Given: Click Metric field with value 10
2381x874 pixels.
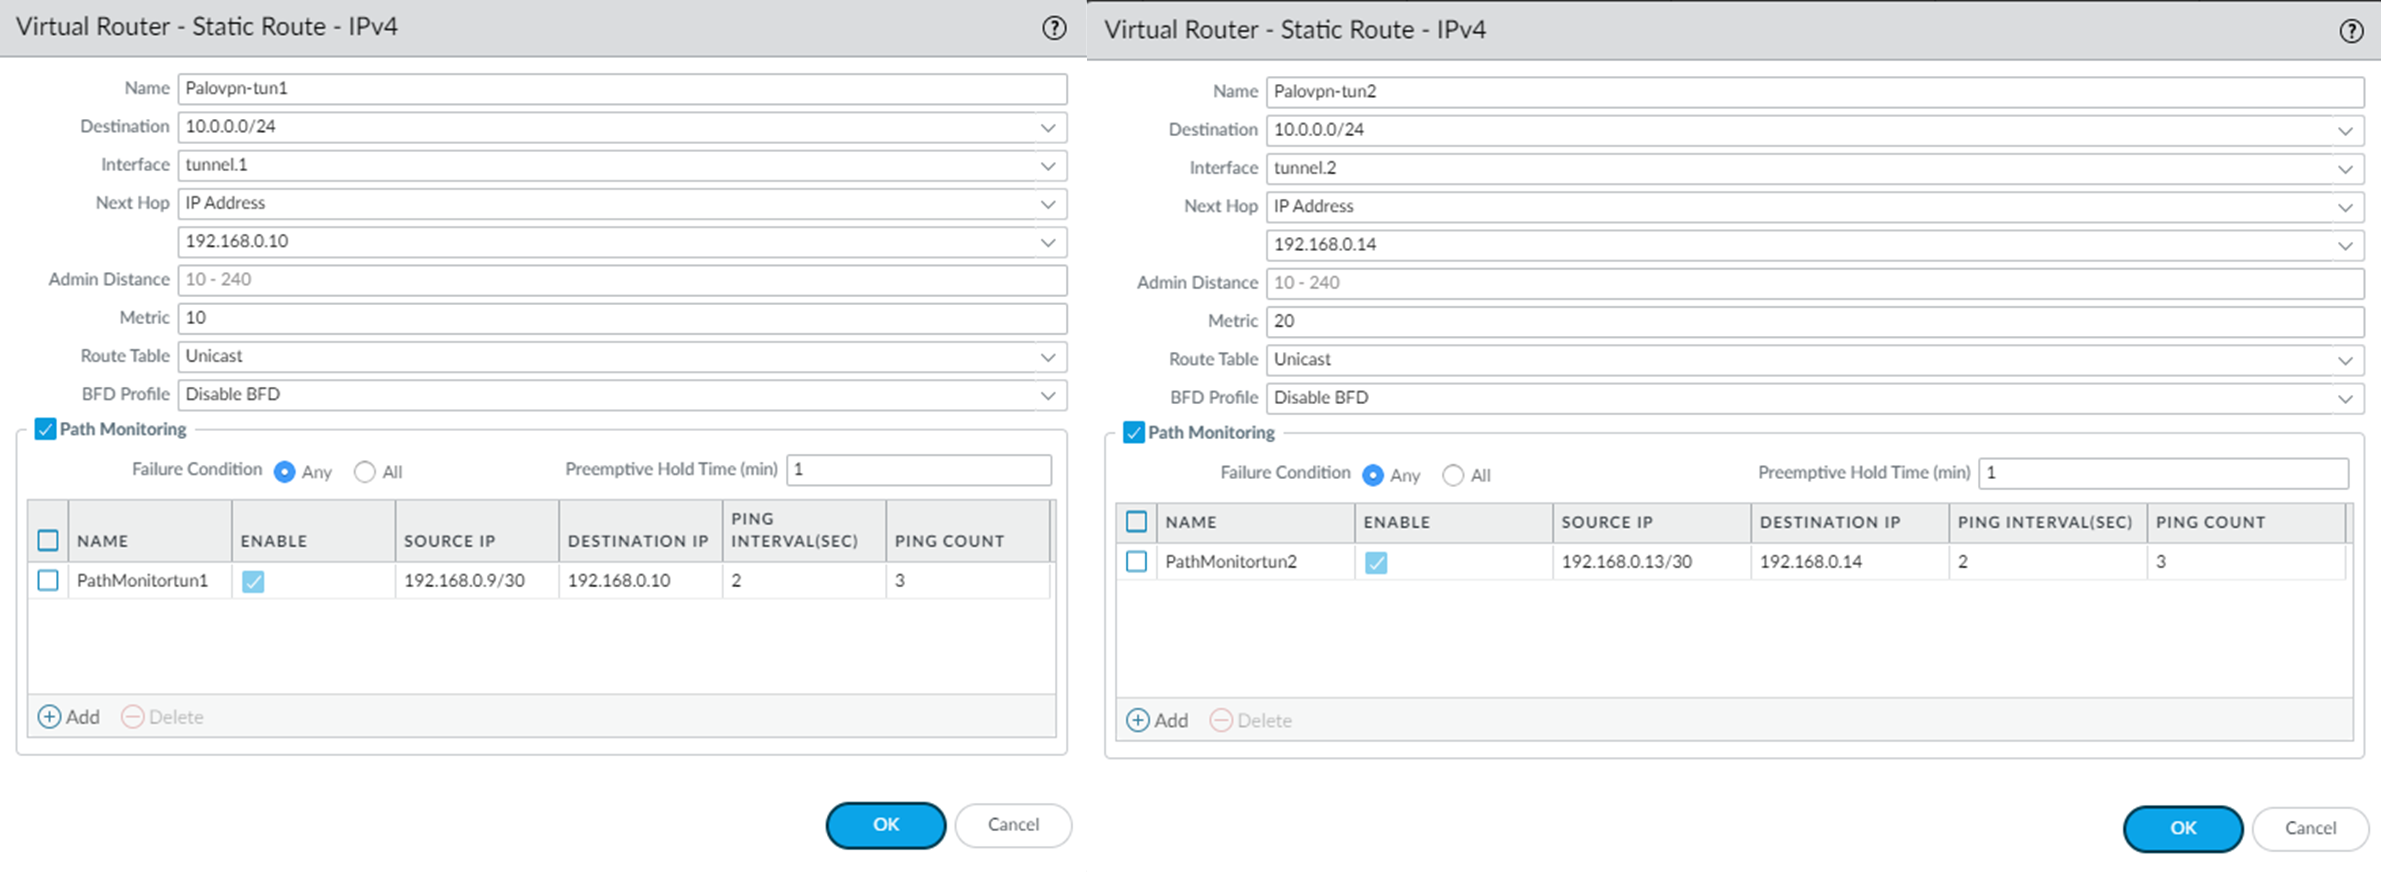Looking at the screenshot, I should point(622,318).
